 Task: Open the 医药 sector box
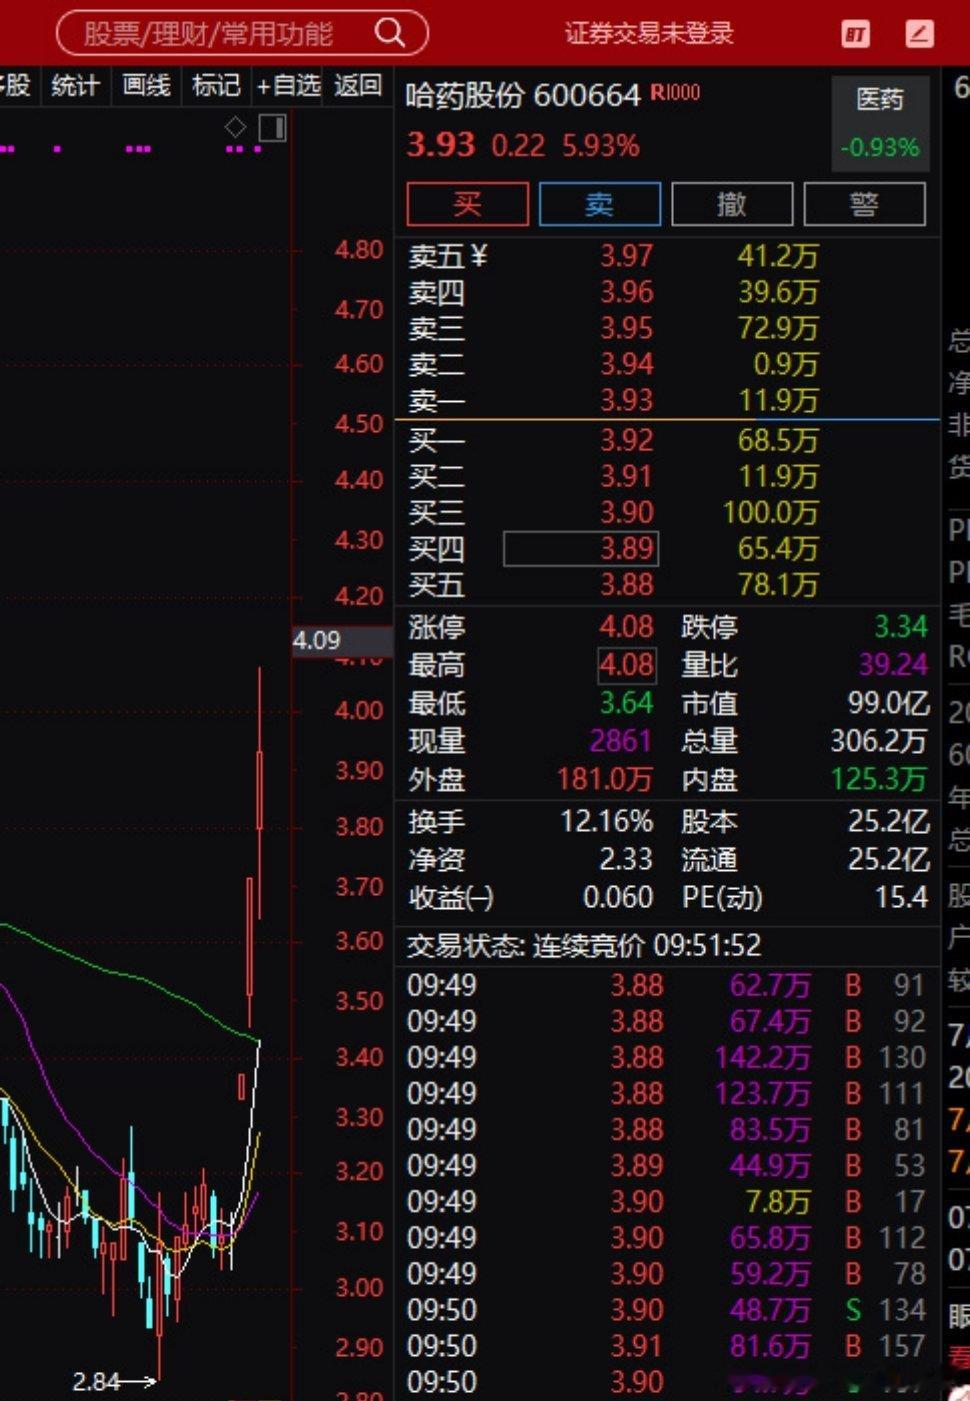879,124
